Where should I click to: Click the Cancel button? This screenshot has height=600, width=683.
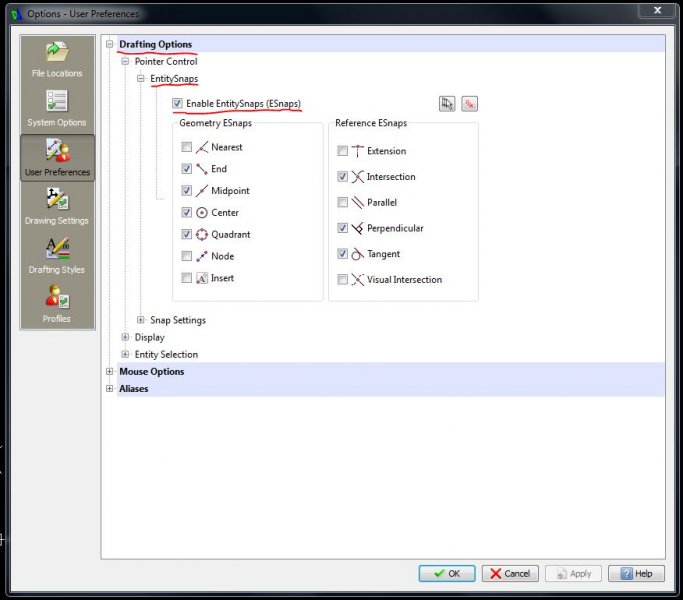pos(510,573)
